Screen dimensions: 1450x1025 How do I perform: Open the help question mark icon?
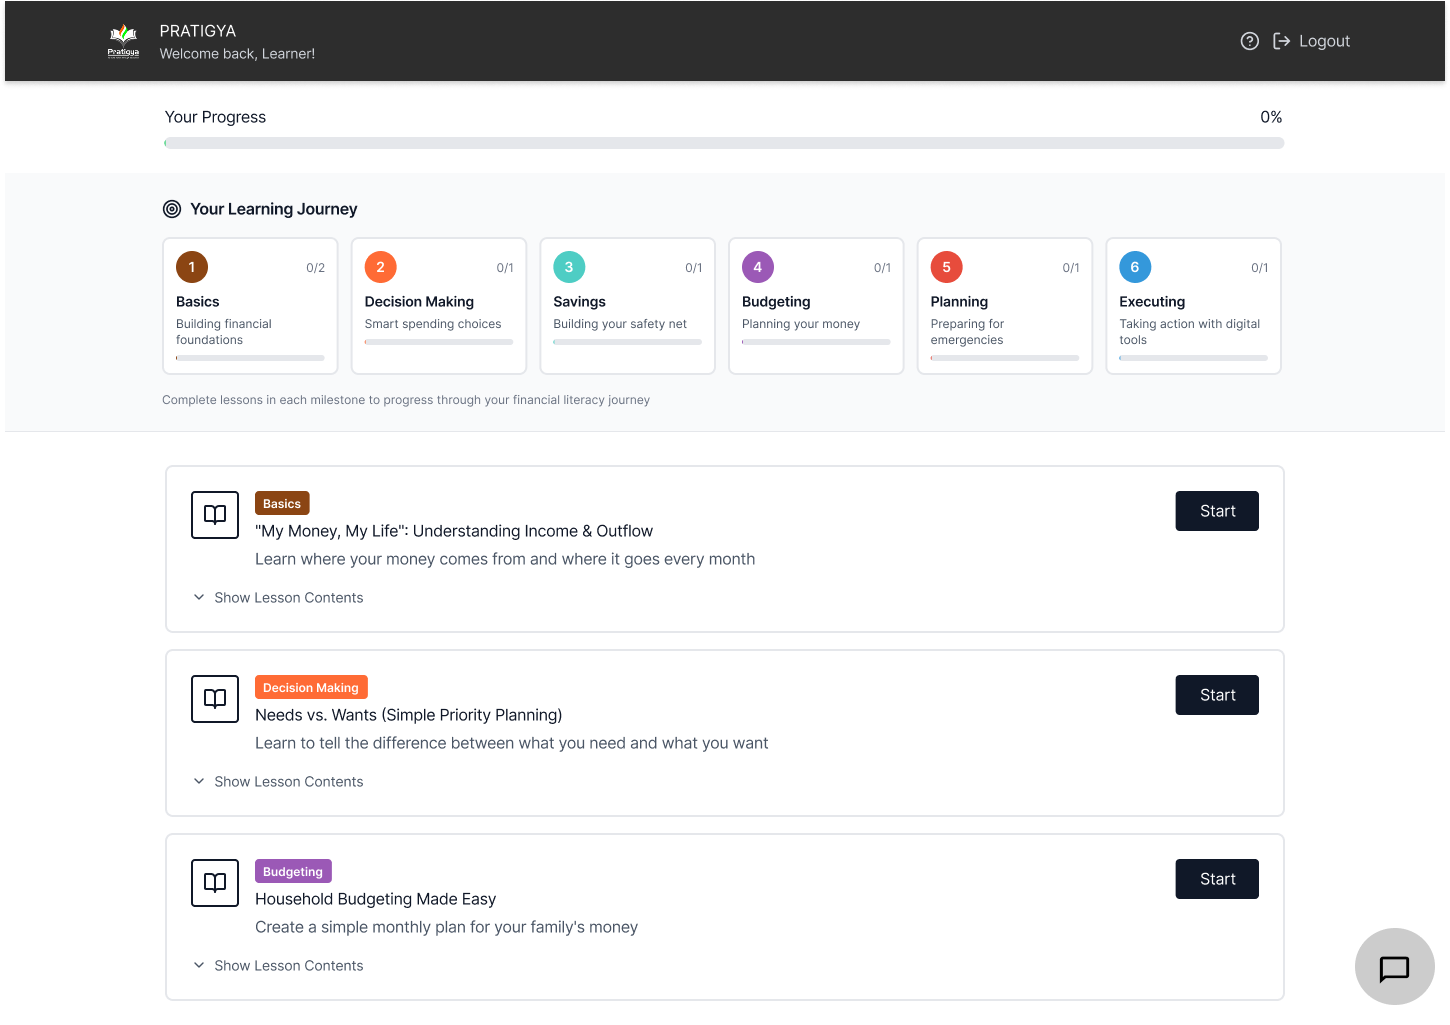pos(1249,41)
